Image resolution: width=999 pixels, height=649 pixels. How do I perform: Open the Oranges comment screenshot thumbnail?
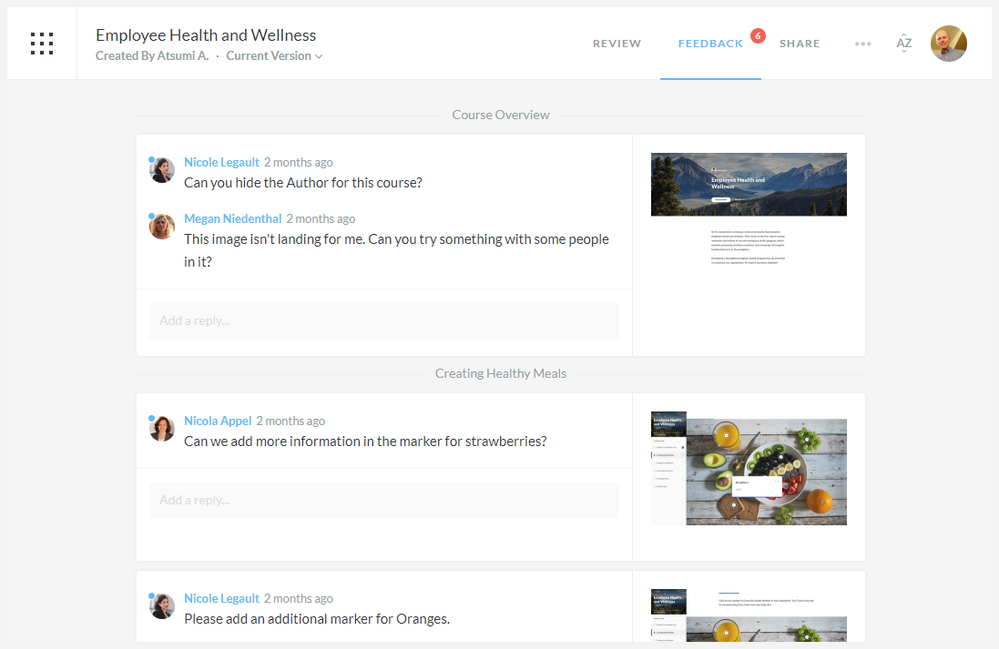(749, 615)
